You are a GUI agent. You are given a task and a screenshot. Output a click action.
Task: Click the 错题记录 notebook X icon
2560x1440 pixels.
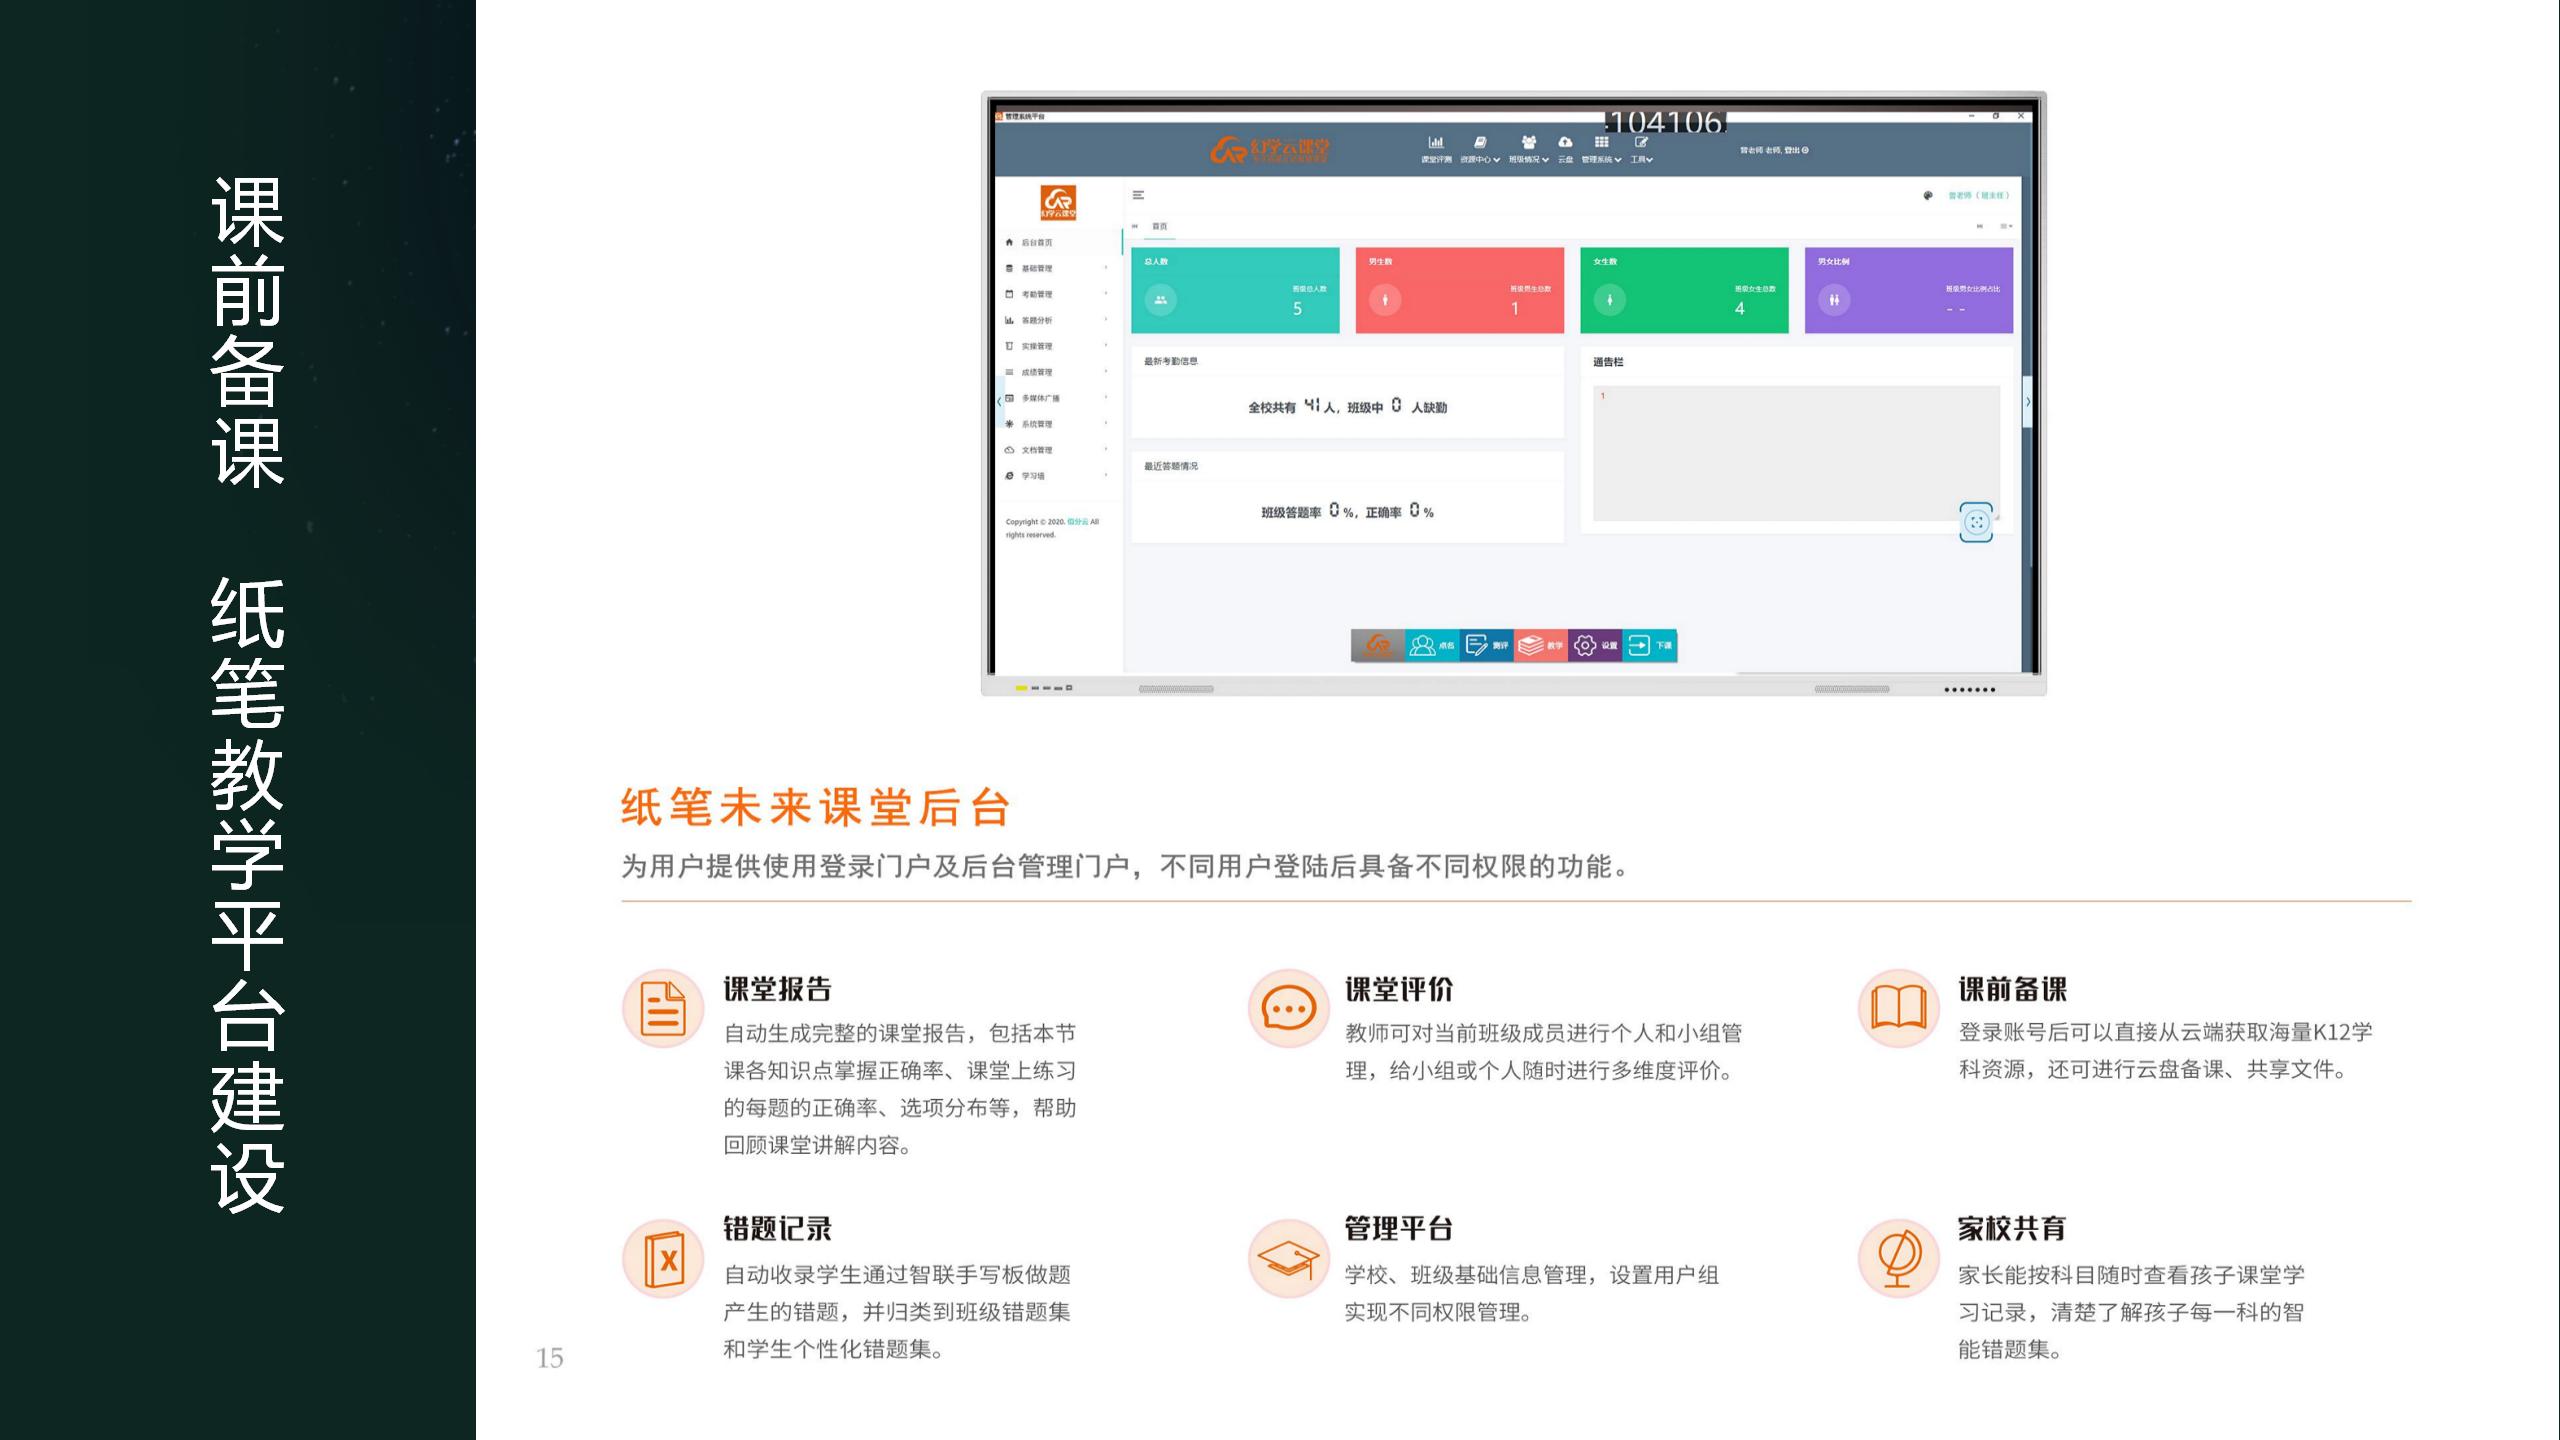click(x=663, y=1258)
